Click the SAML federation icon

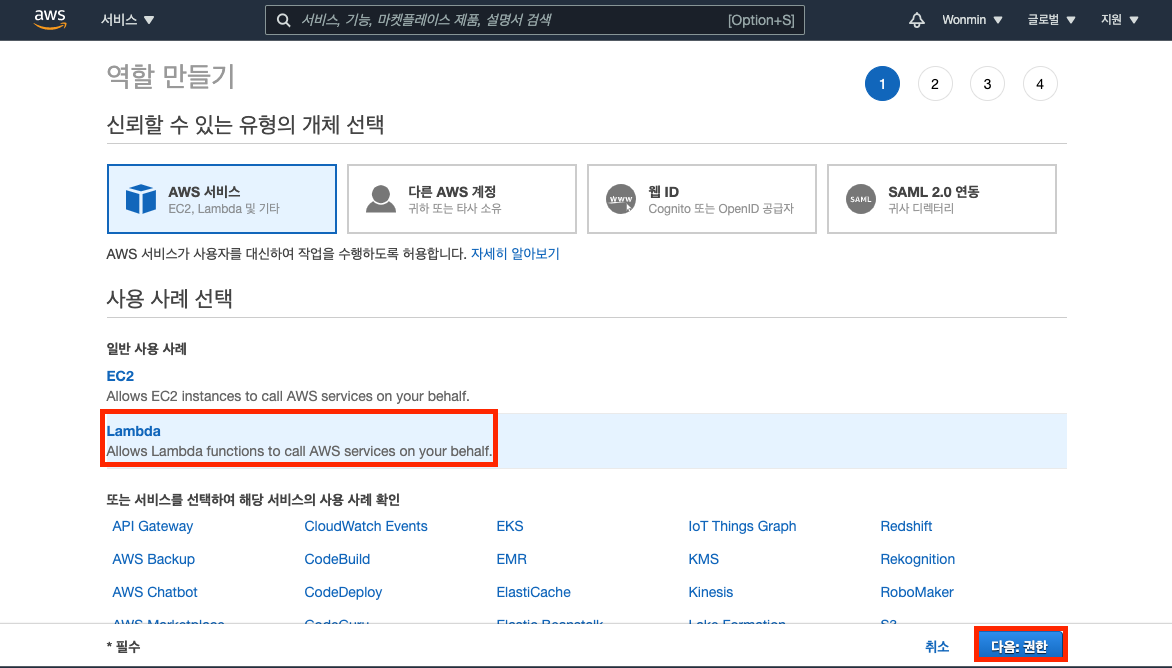click(x=860, y=199)
